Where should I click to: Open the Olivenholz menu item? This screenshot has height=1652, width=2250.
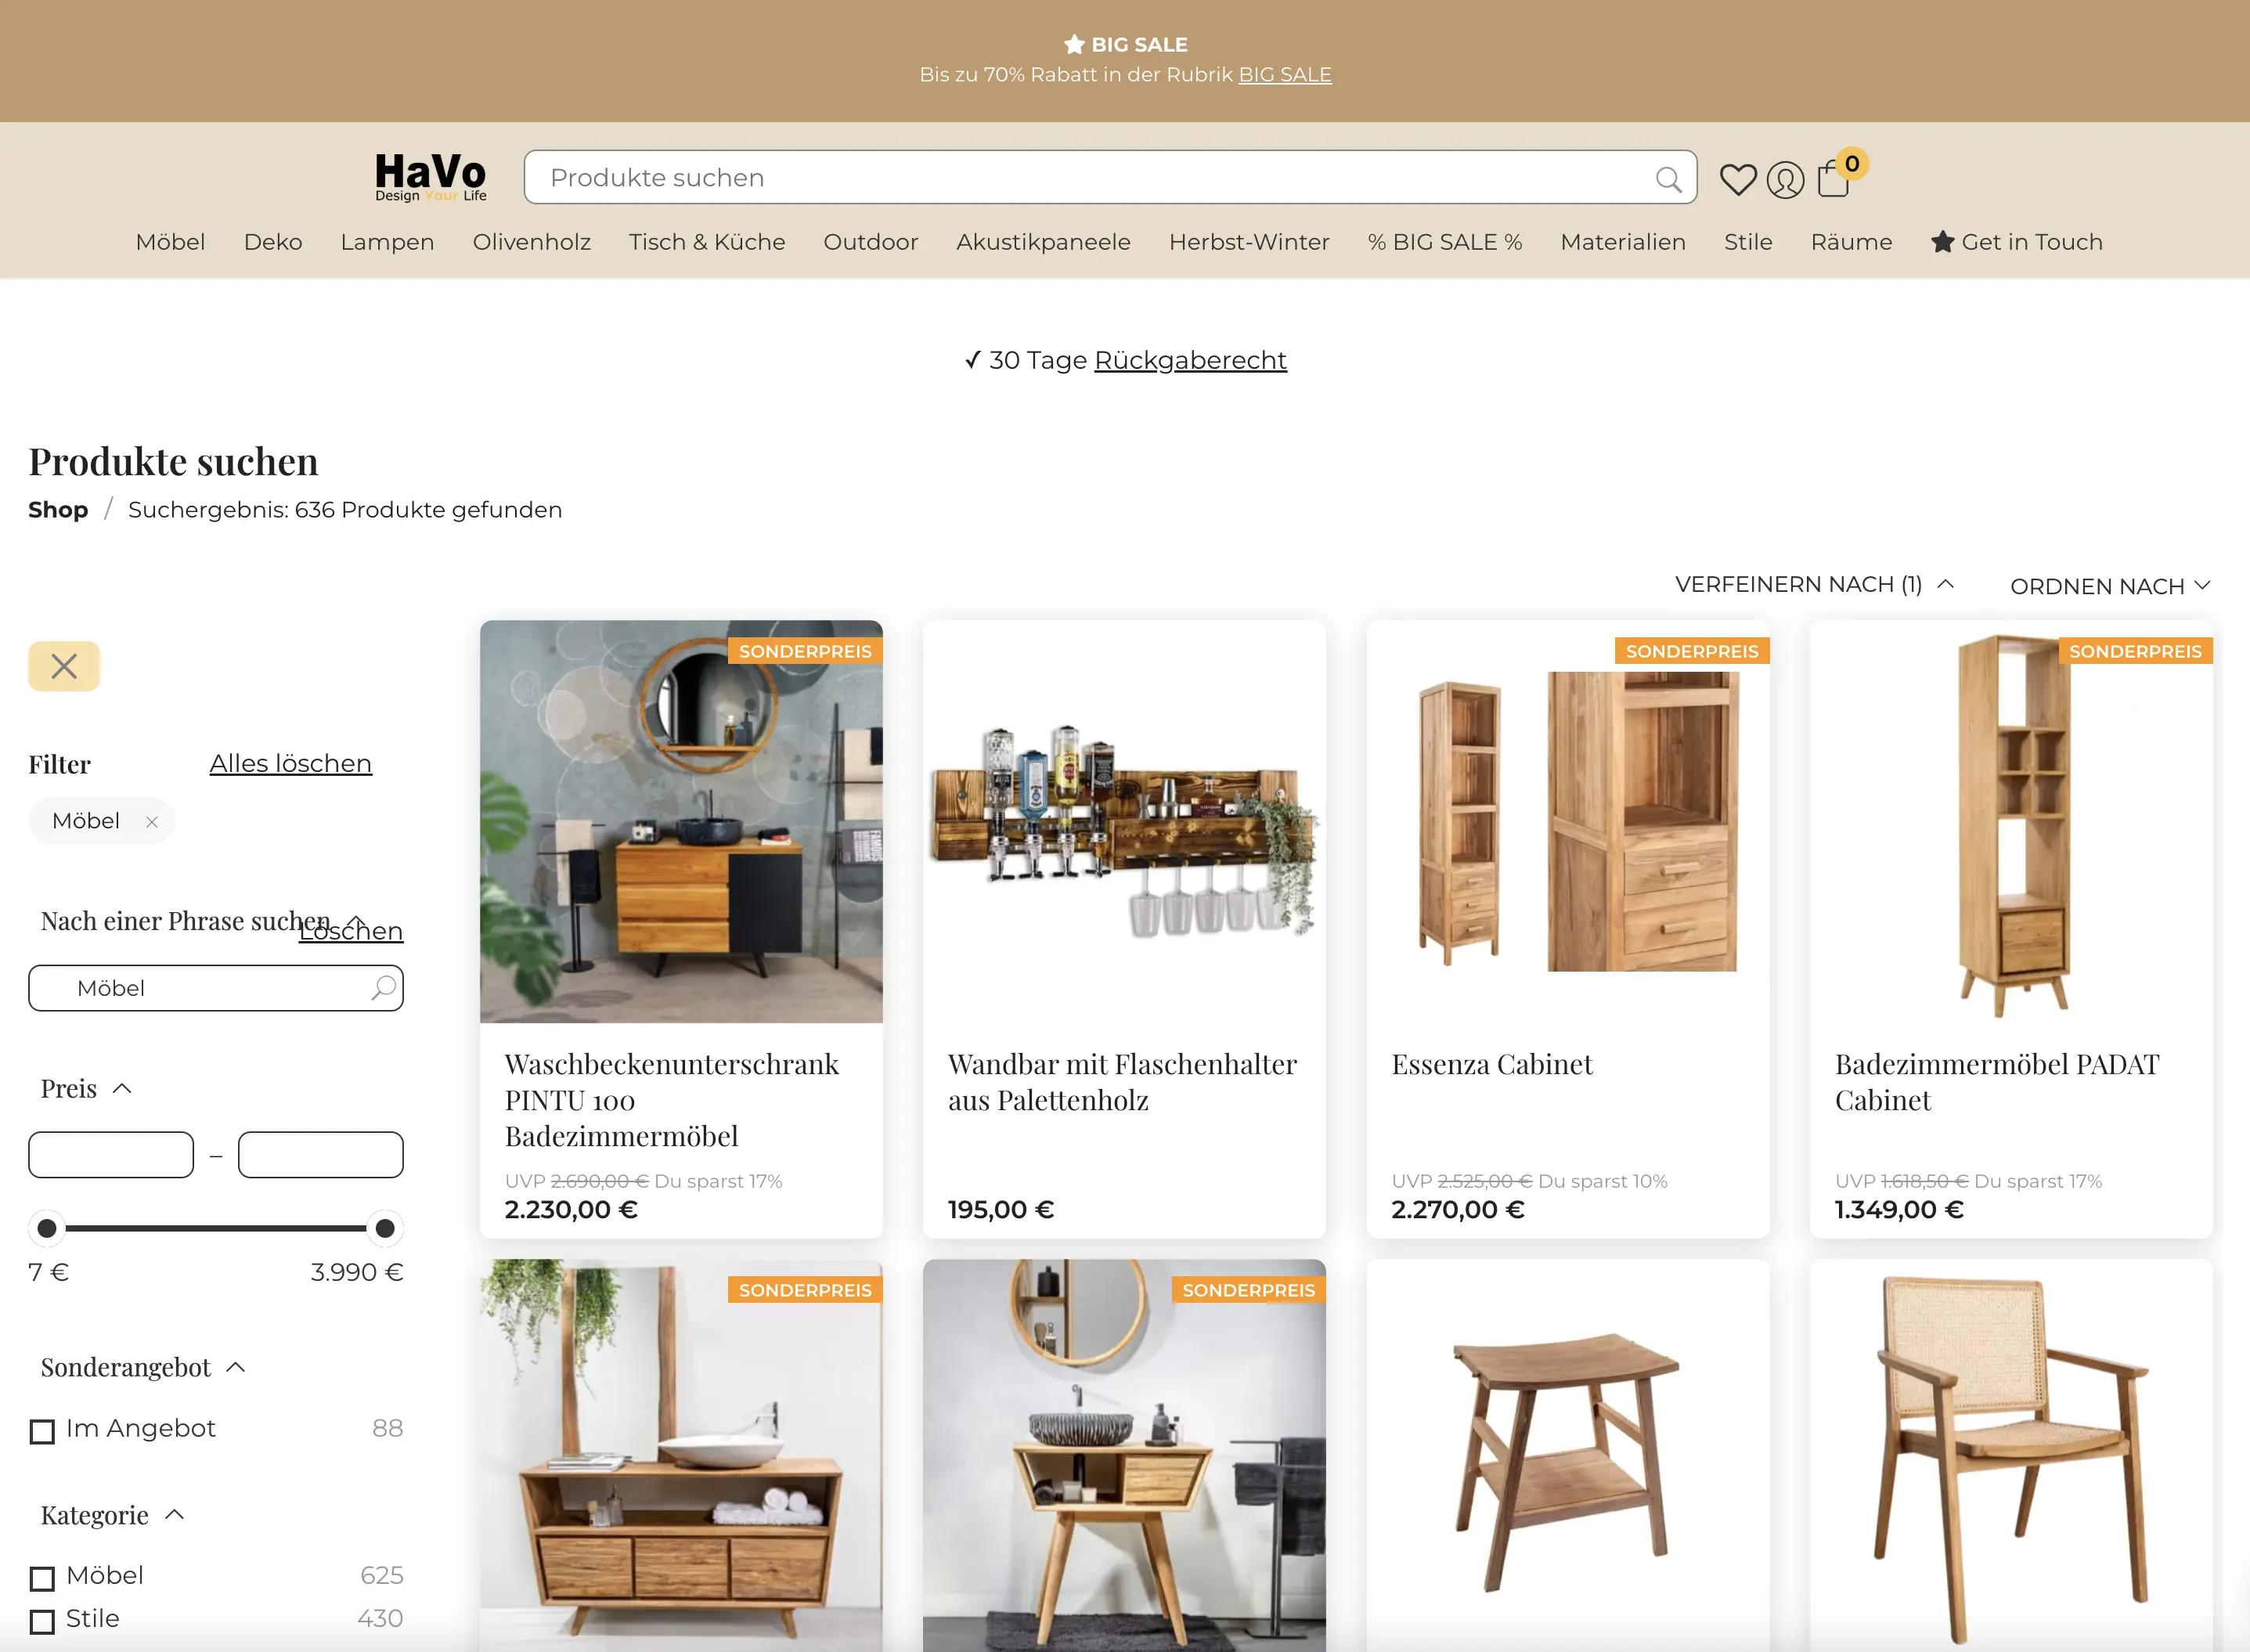pyautogui.click(x=531, y=242)
